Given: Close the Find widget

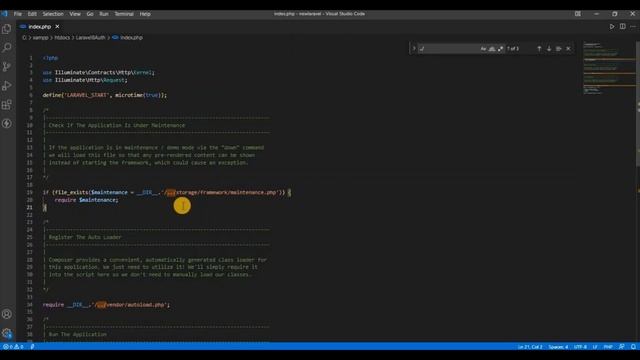Looking at the screenshot, I should point(568,49).
